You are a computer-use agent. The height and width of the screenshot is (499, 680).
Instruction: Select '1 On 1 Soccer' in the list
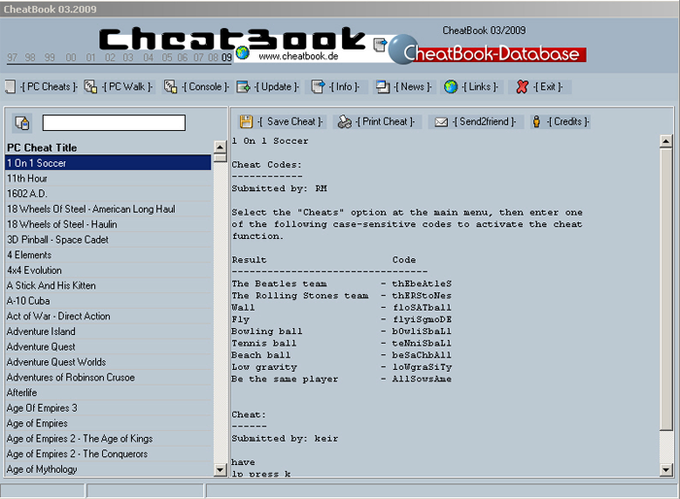pos(108,163)
